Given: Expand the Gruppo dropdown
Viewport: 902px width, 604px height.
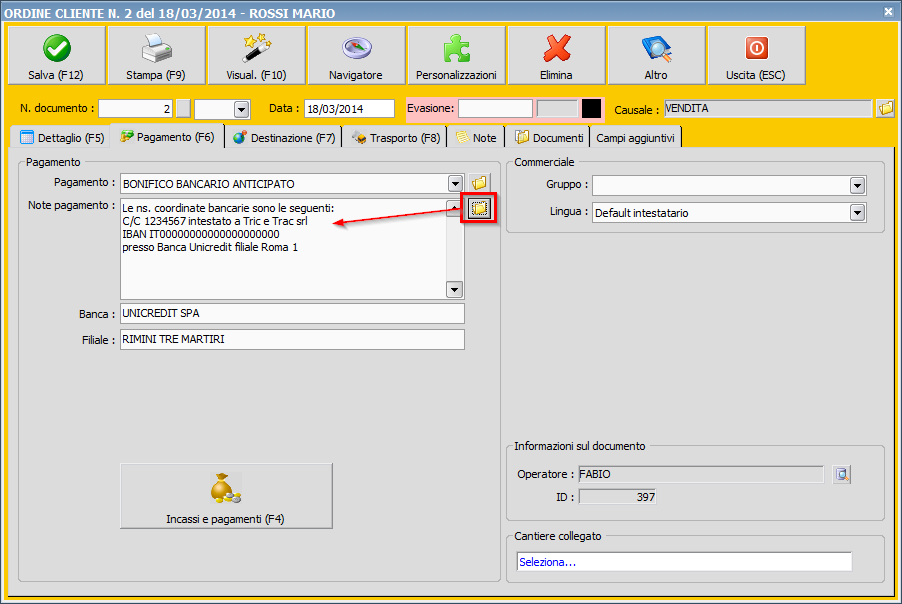Looking at the screenshot, I should coord(857,185).
